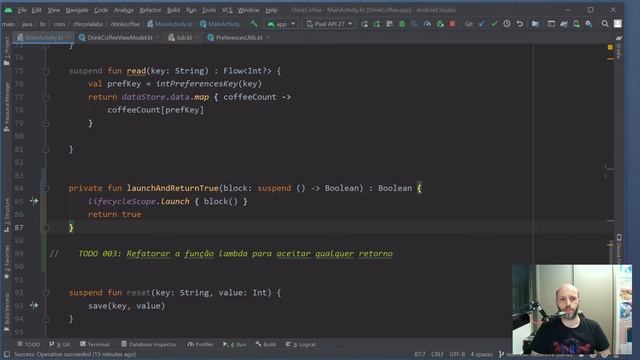Viewport: 640px width, 360px height.
Task: Click the red Stop button
Action: pyautogui.click(x=452, y=24)
